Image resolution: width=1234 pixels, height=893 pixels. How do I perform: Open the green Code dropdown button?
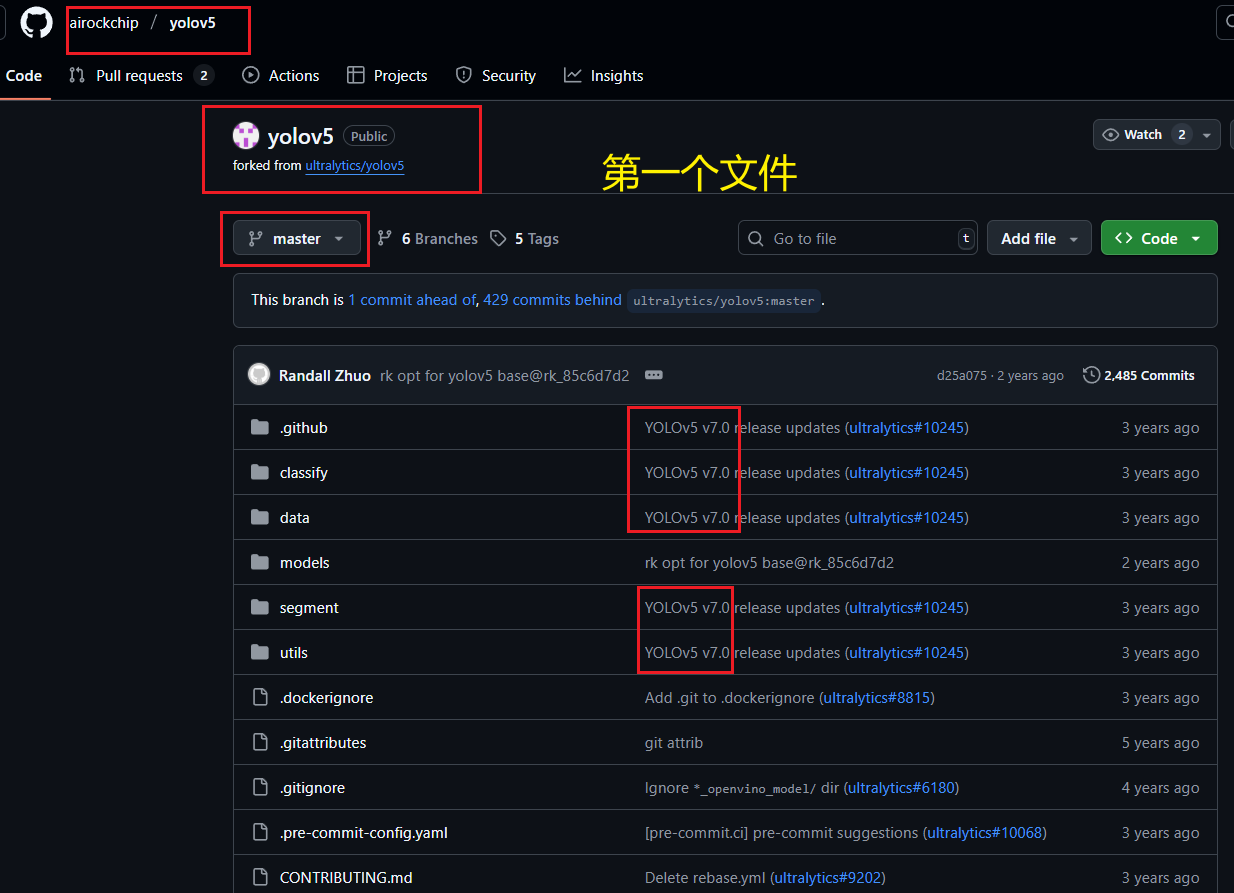(x=1159, y=239)
